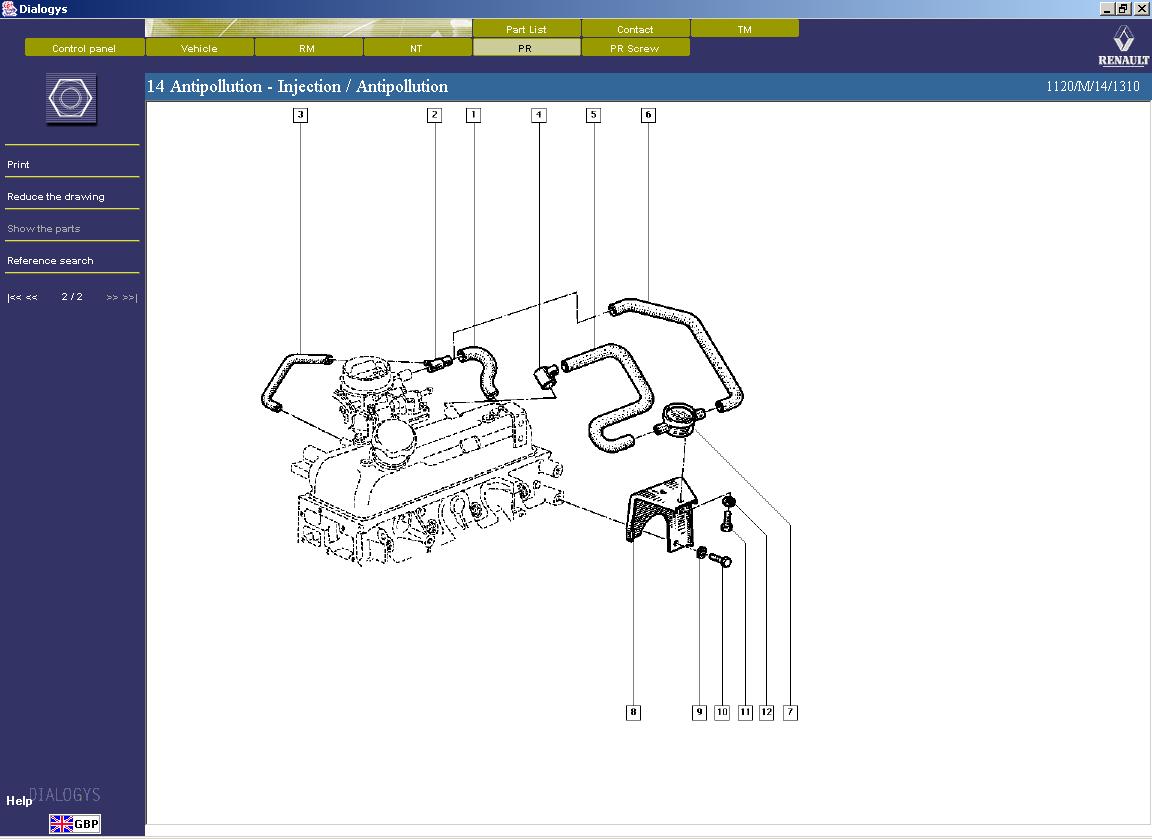The image size is (1152, 839).
Task: Click the Antipollution - Injection heading
Action: click(298, 86)
